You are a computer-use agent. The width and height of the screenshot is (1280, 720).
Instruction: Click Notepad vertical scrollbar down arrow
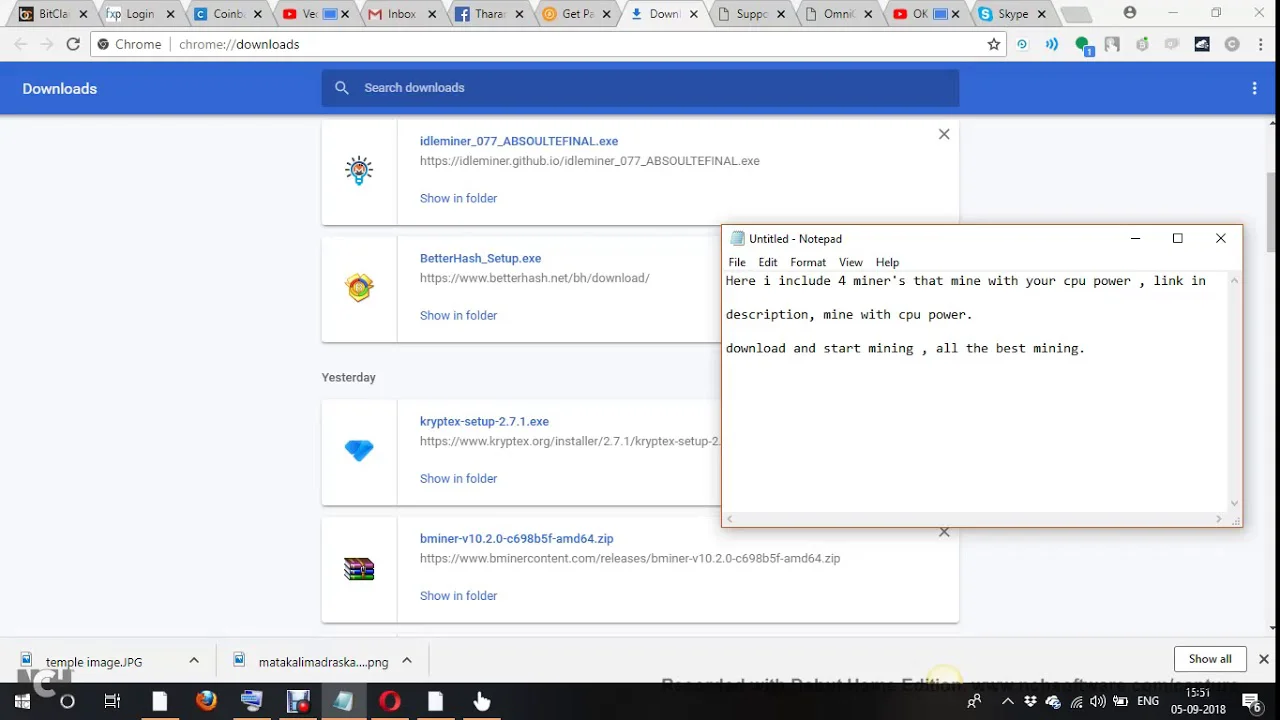click(1235, 504)
